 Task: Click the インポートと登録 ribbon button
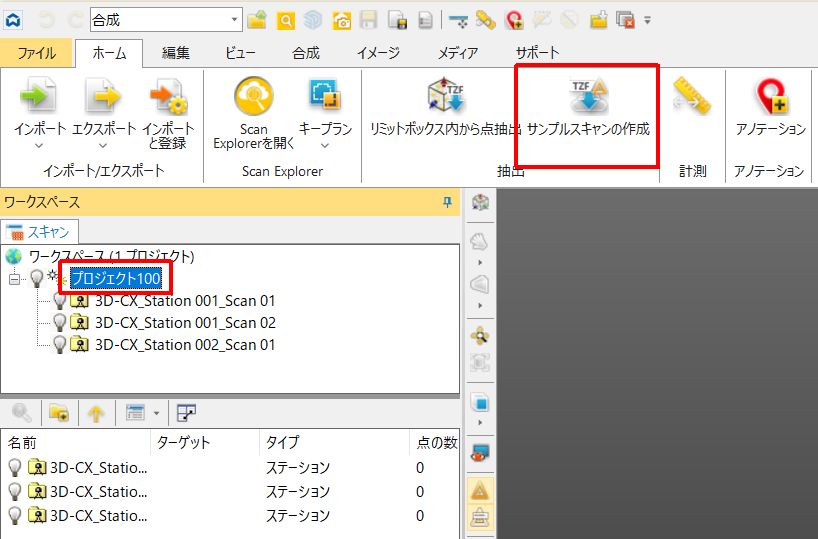coord(168,113)
